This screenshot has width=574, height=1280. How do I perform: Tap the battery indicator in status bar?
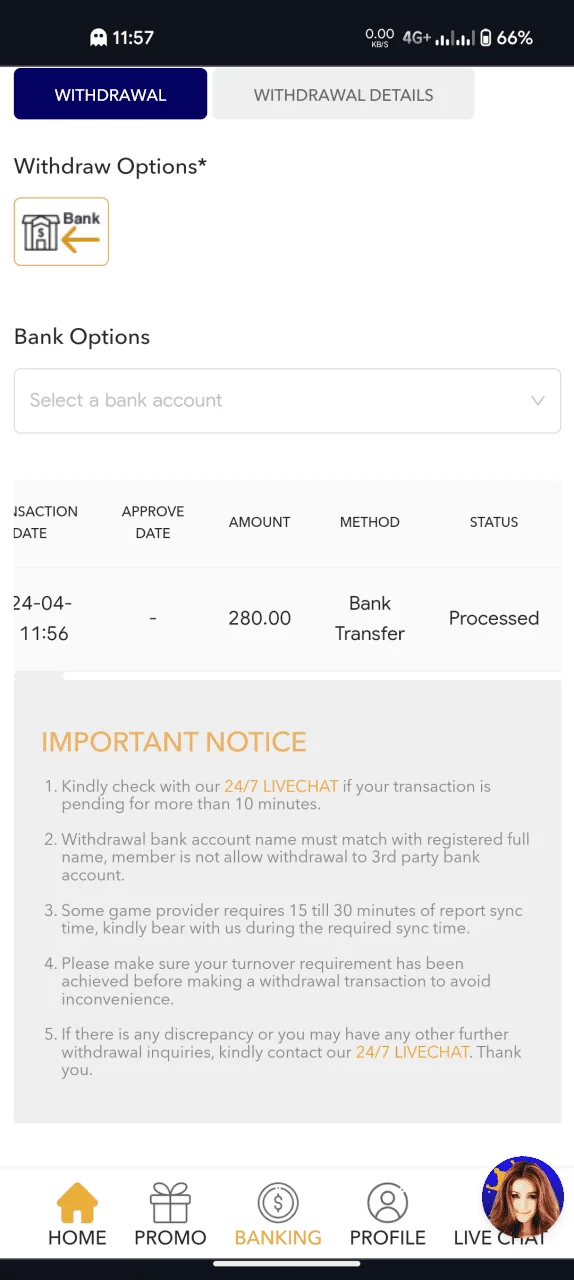pos(485,38)
